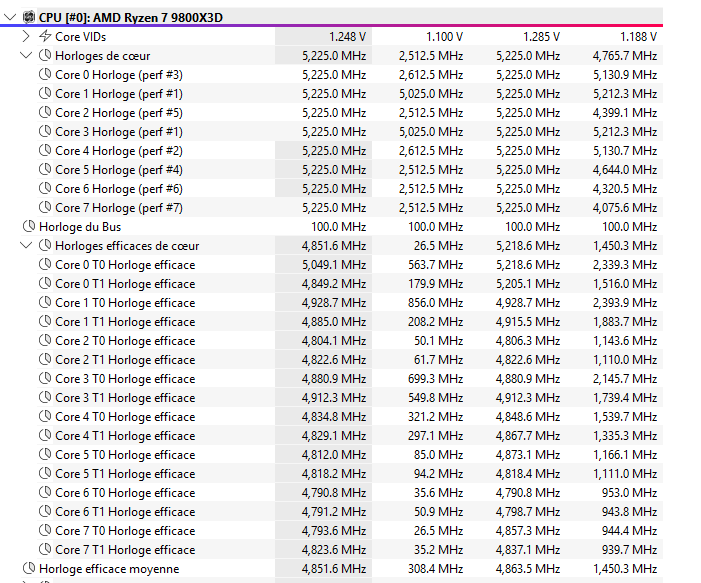The height and width of the screenshot is (583, 701).
Task: Click the clock icon beside Horloges de cœur
Action: pos(45,55)
